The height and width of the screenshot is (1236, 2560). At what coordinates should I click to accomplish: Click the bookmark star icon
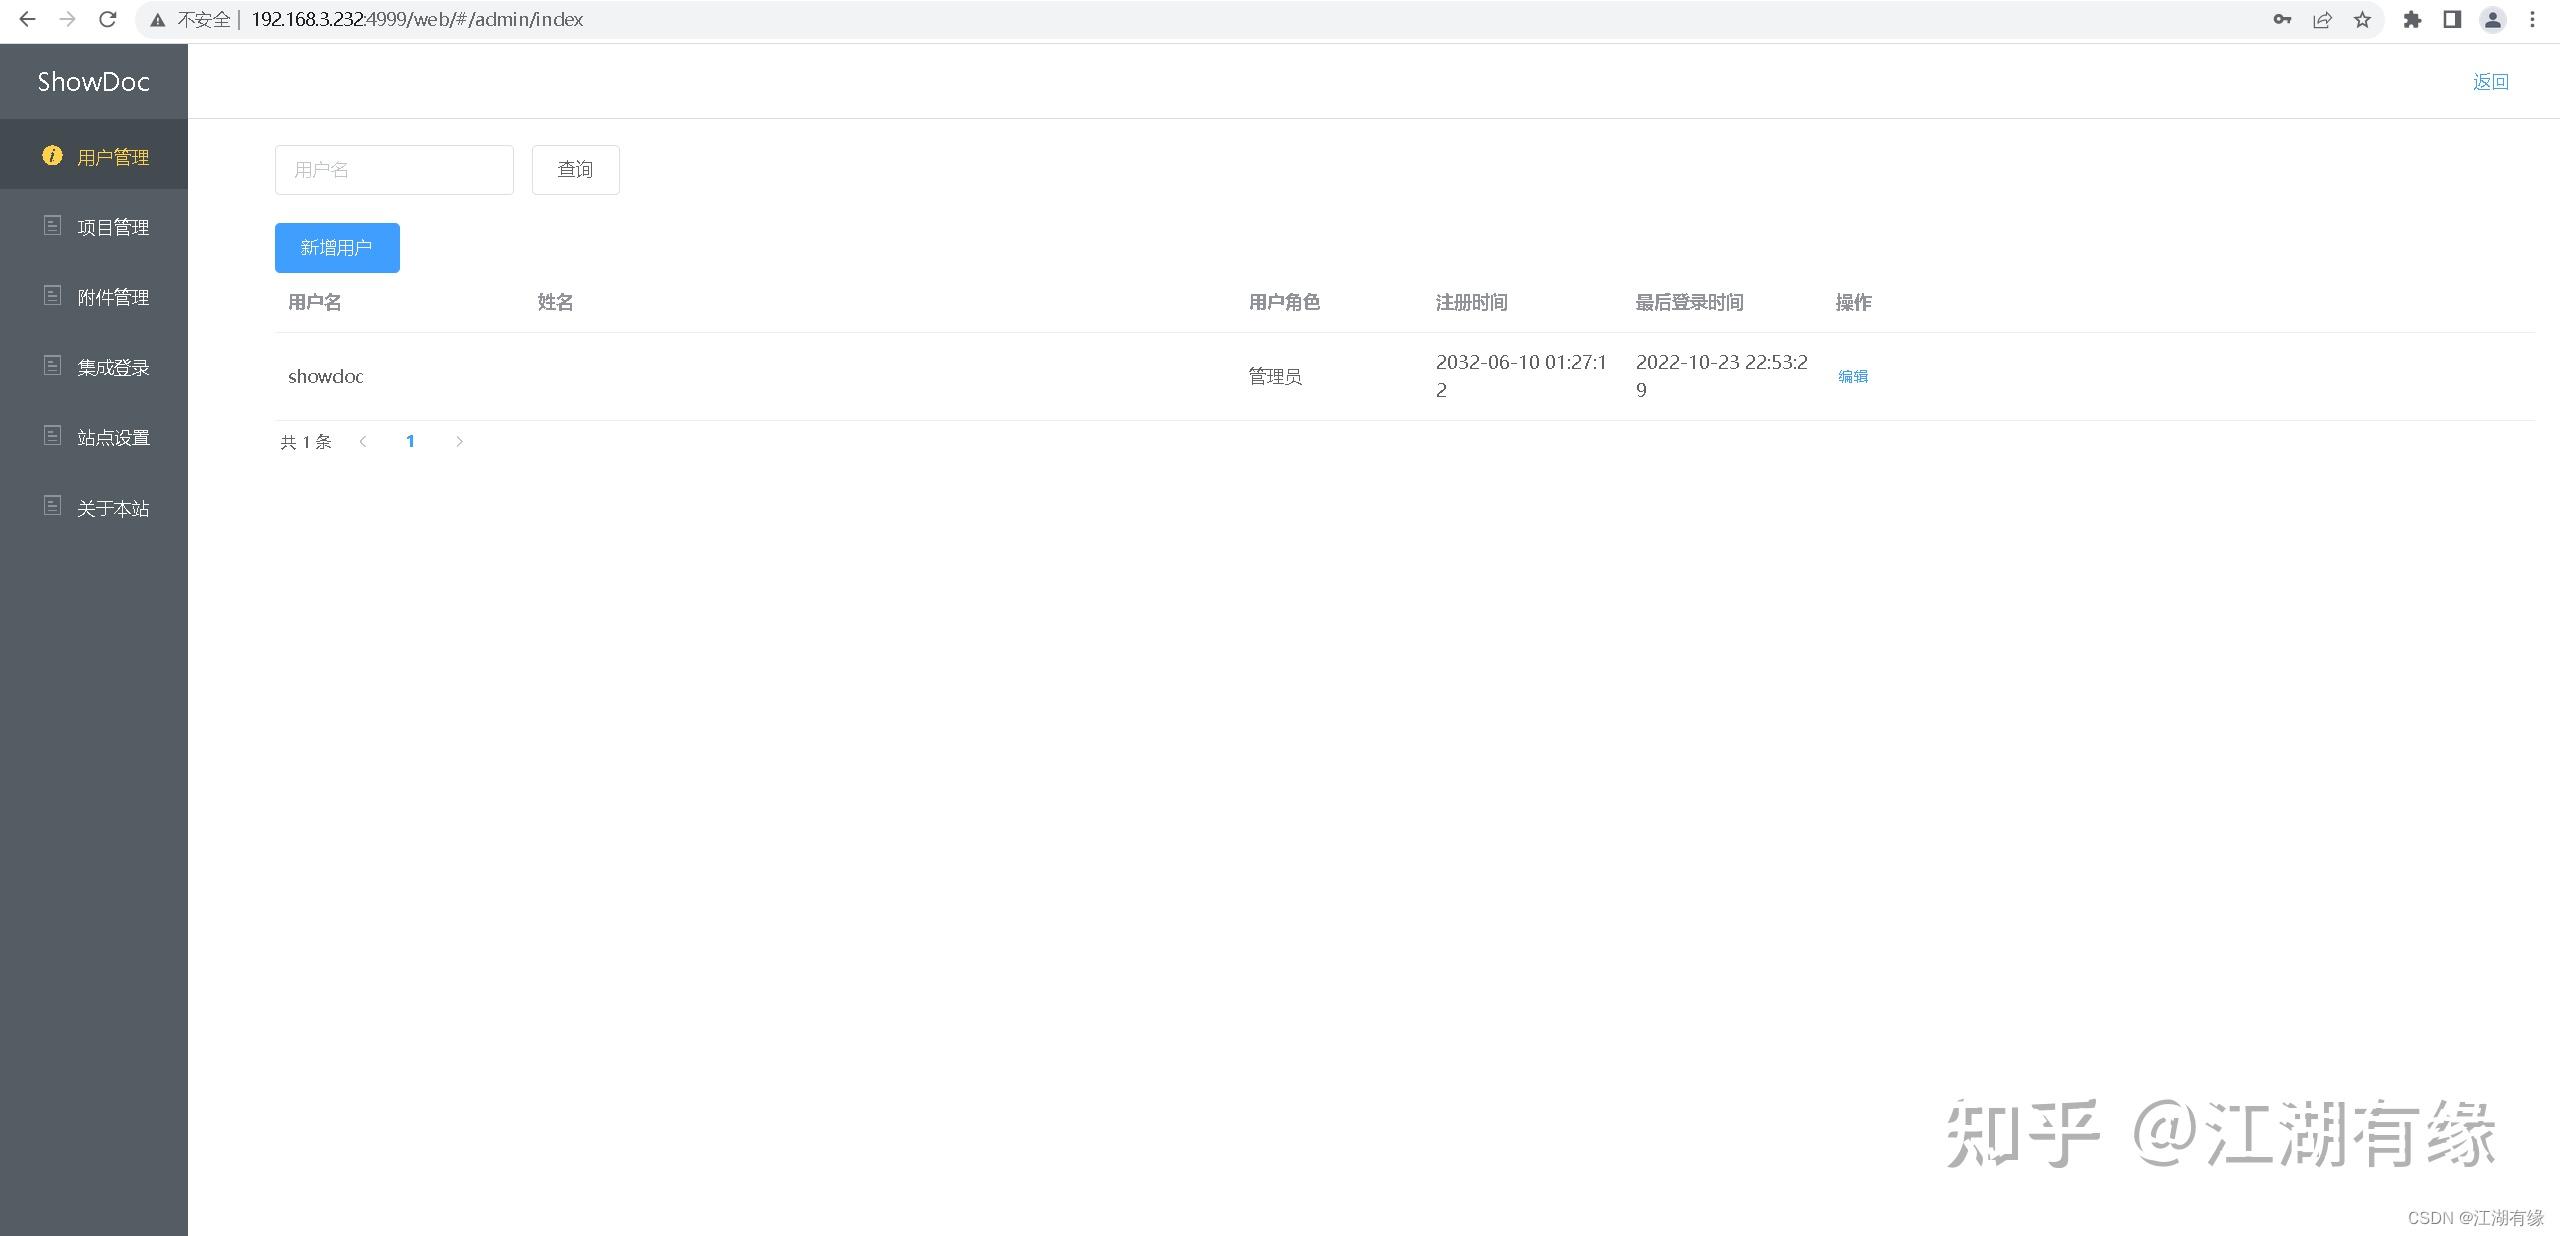[x=2361, y=19]
